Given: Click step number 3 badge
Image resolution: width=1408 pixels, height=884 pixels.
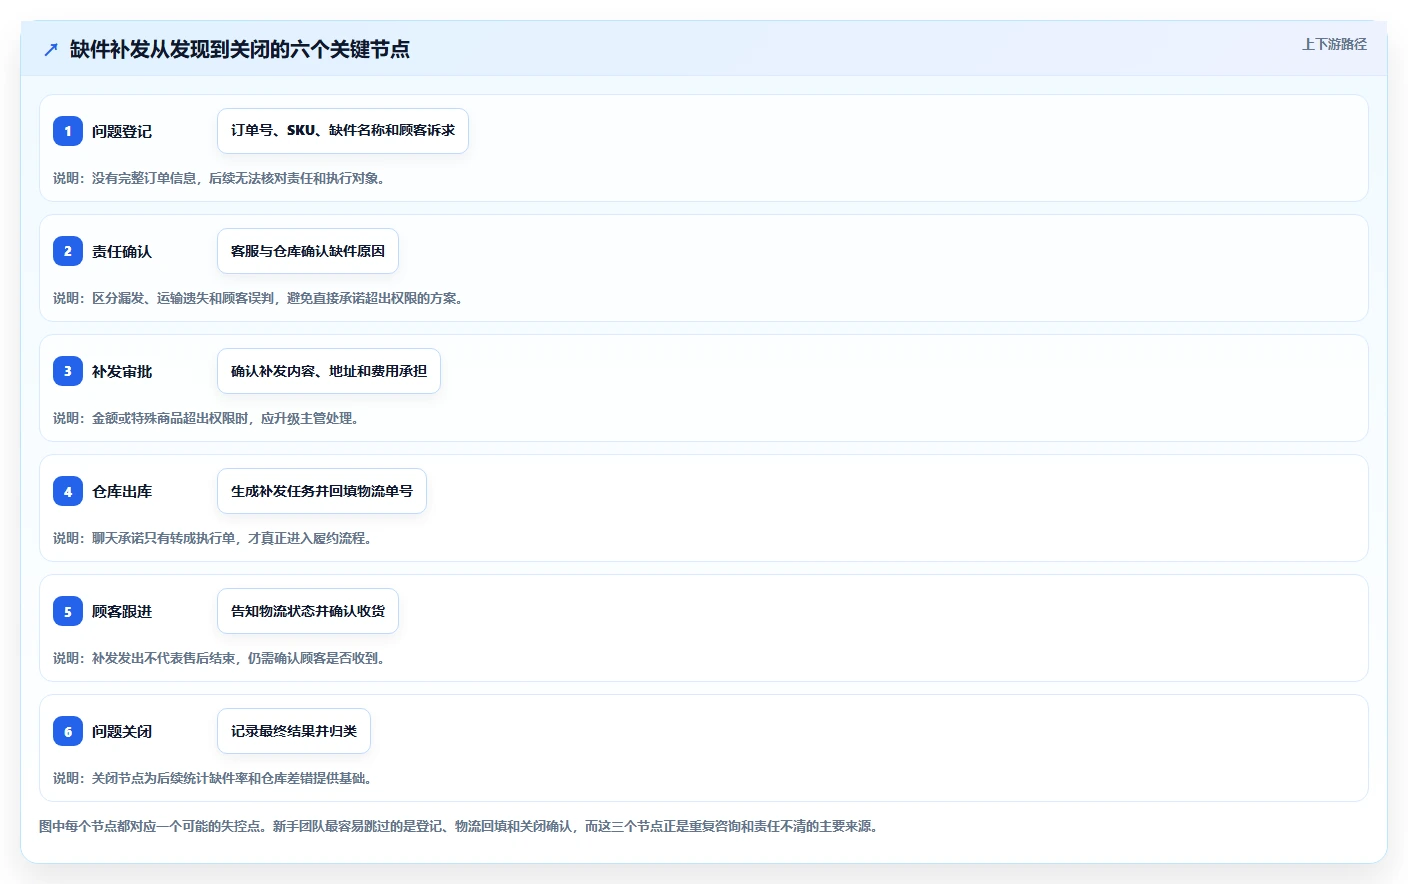Looking at the screenshot, I should click(68, 371).
